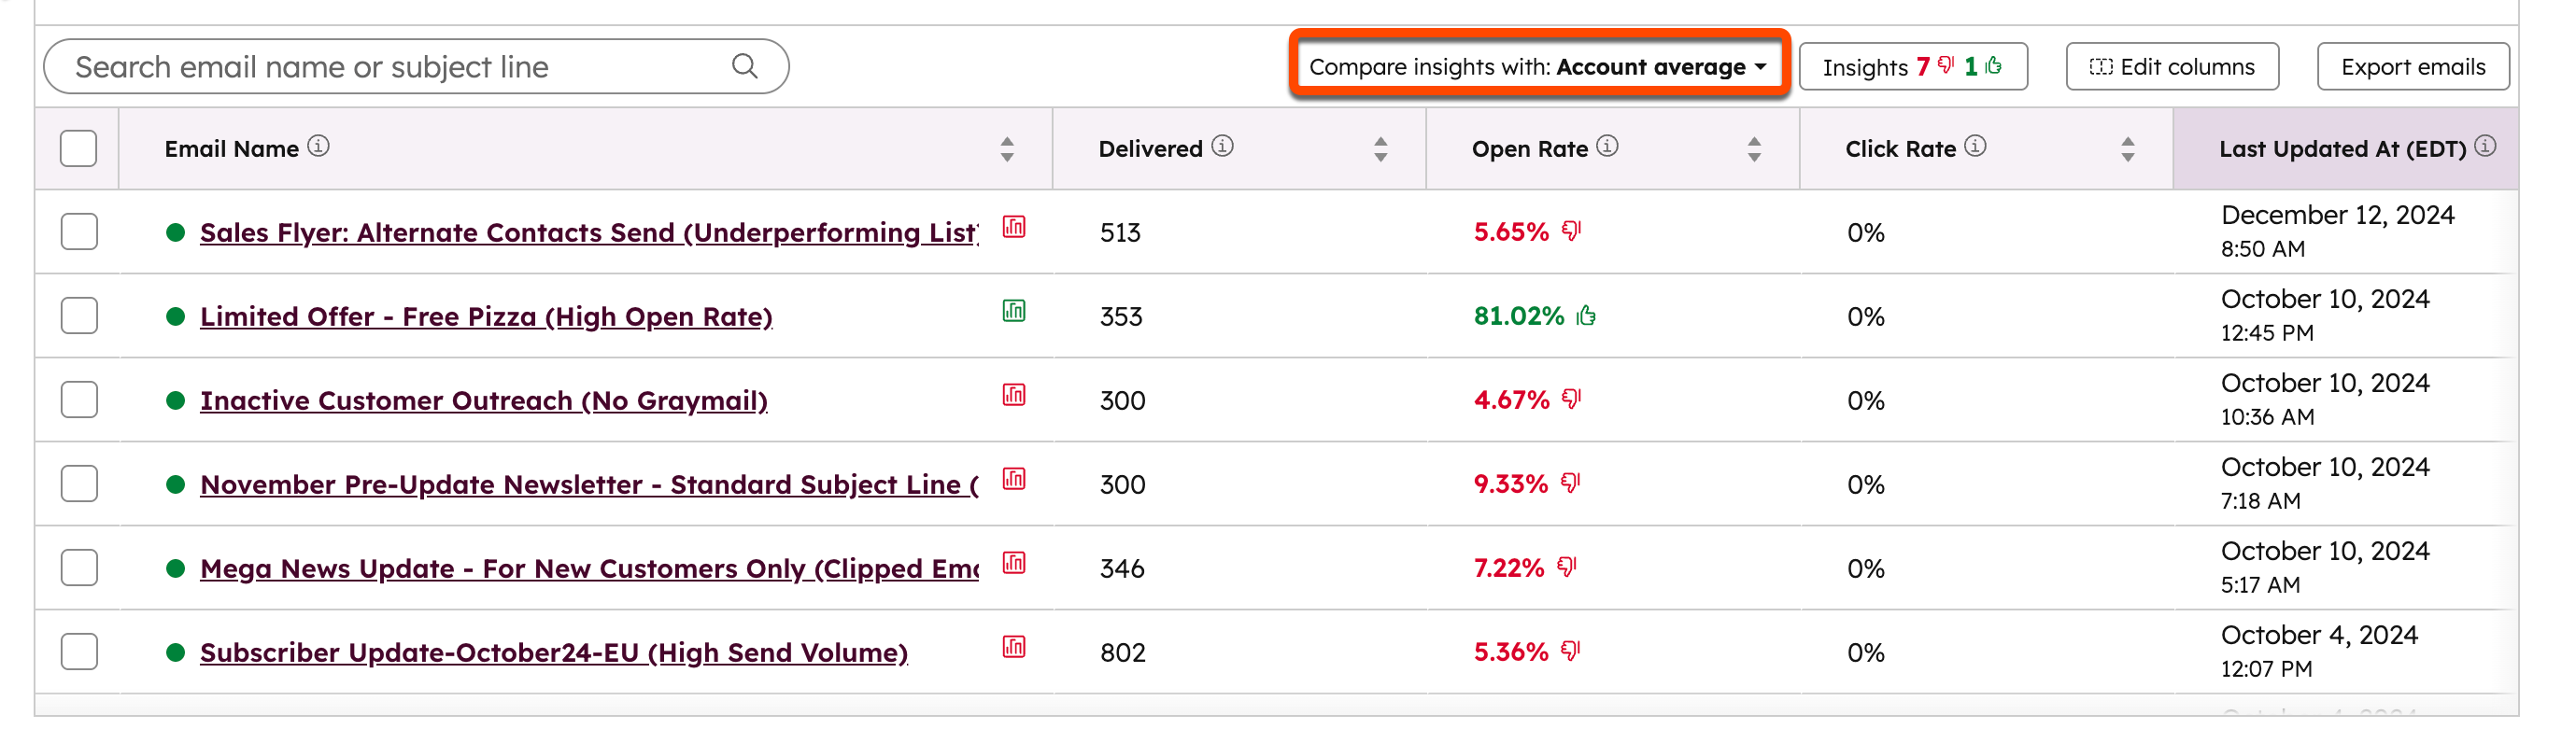Sort by the Email Name column arrows
The image size is (2576, 743).
tap(1007, 149)
